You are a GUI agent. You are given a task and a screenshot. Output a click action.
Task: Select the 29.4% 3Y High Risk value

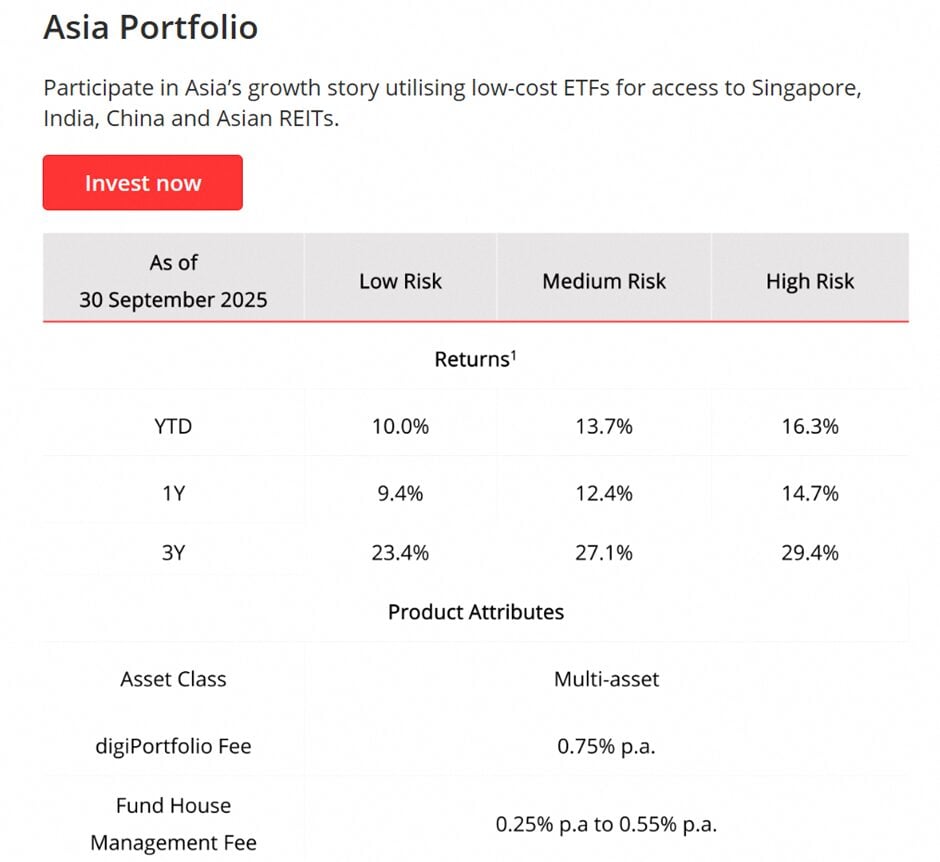tap(810, 552)
